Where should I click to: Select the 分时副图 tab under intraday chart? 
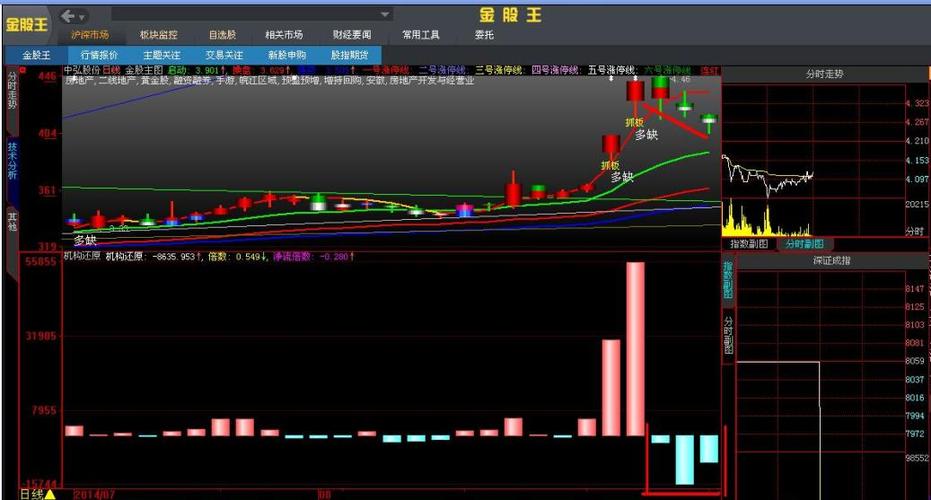pyautogui.click(x=805, y=244)
